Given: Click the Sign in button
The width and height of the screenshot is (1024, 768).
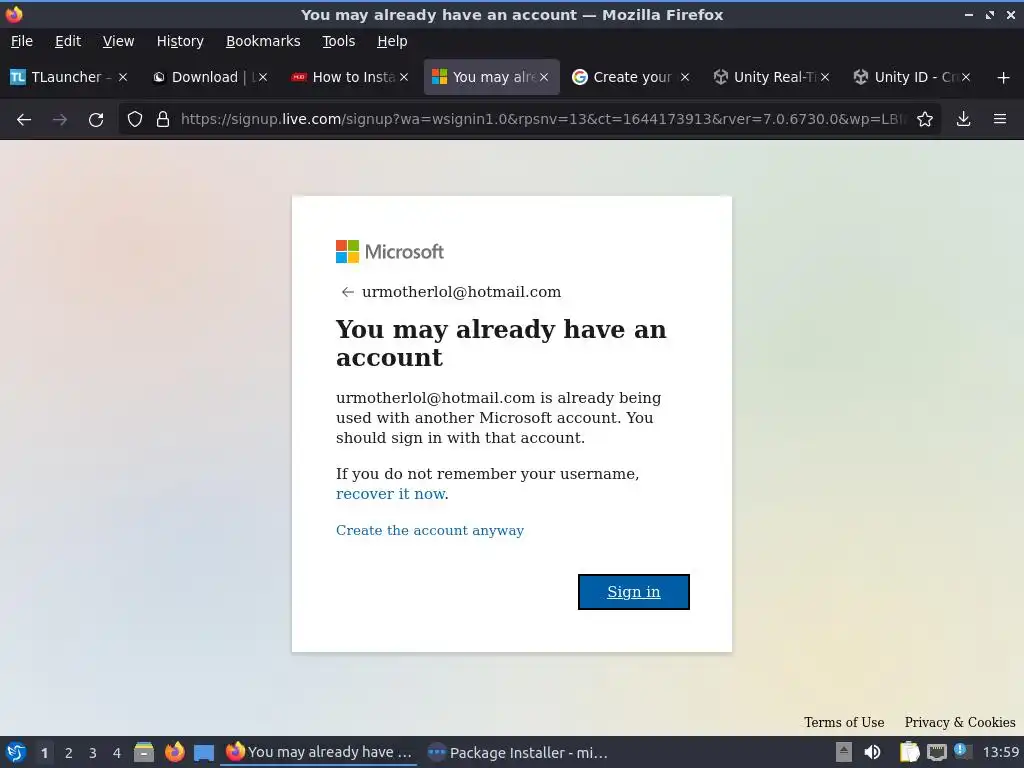Looking at the screenshot, I should pos(633,592).
